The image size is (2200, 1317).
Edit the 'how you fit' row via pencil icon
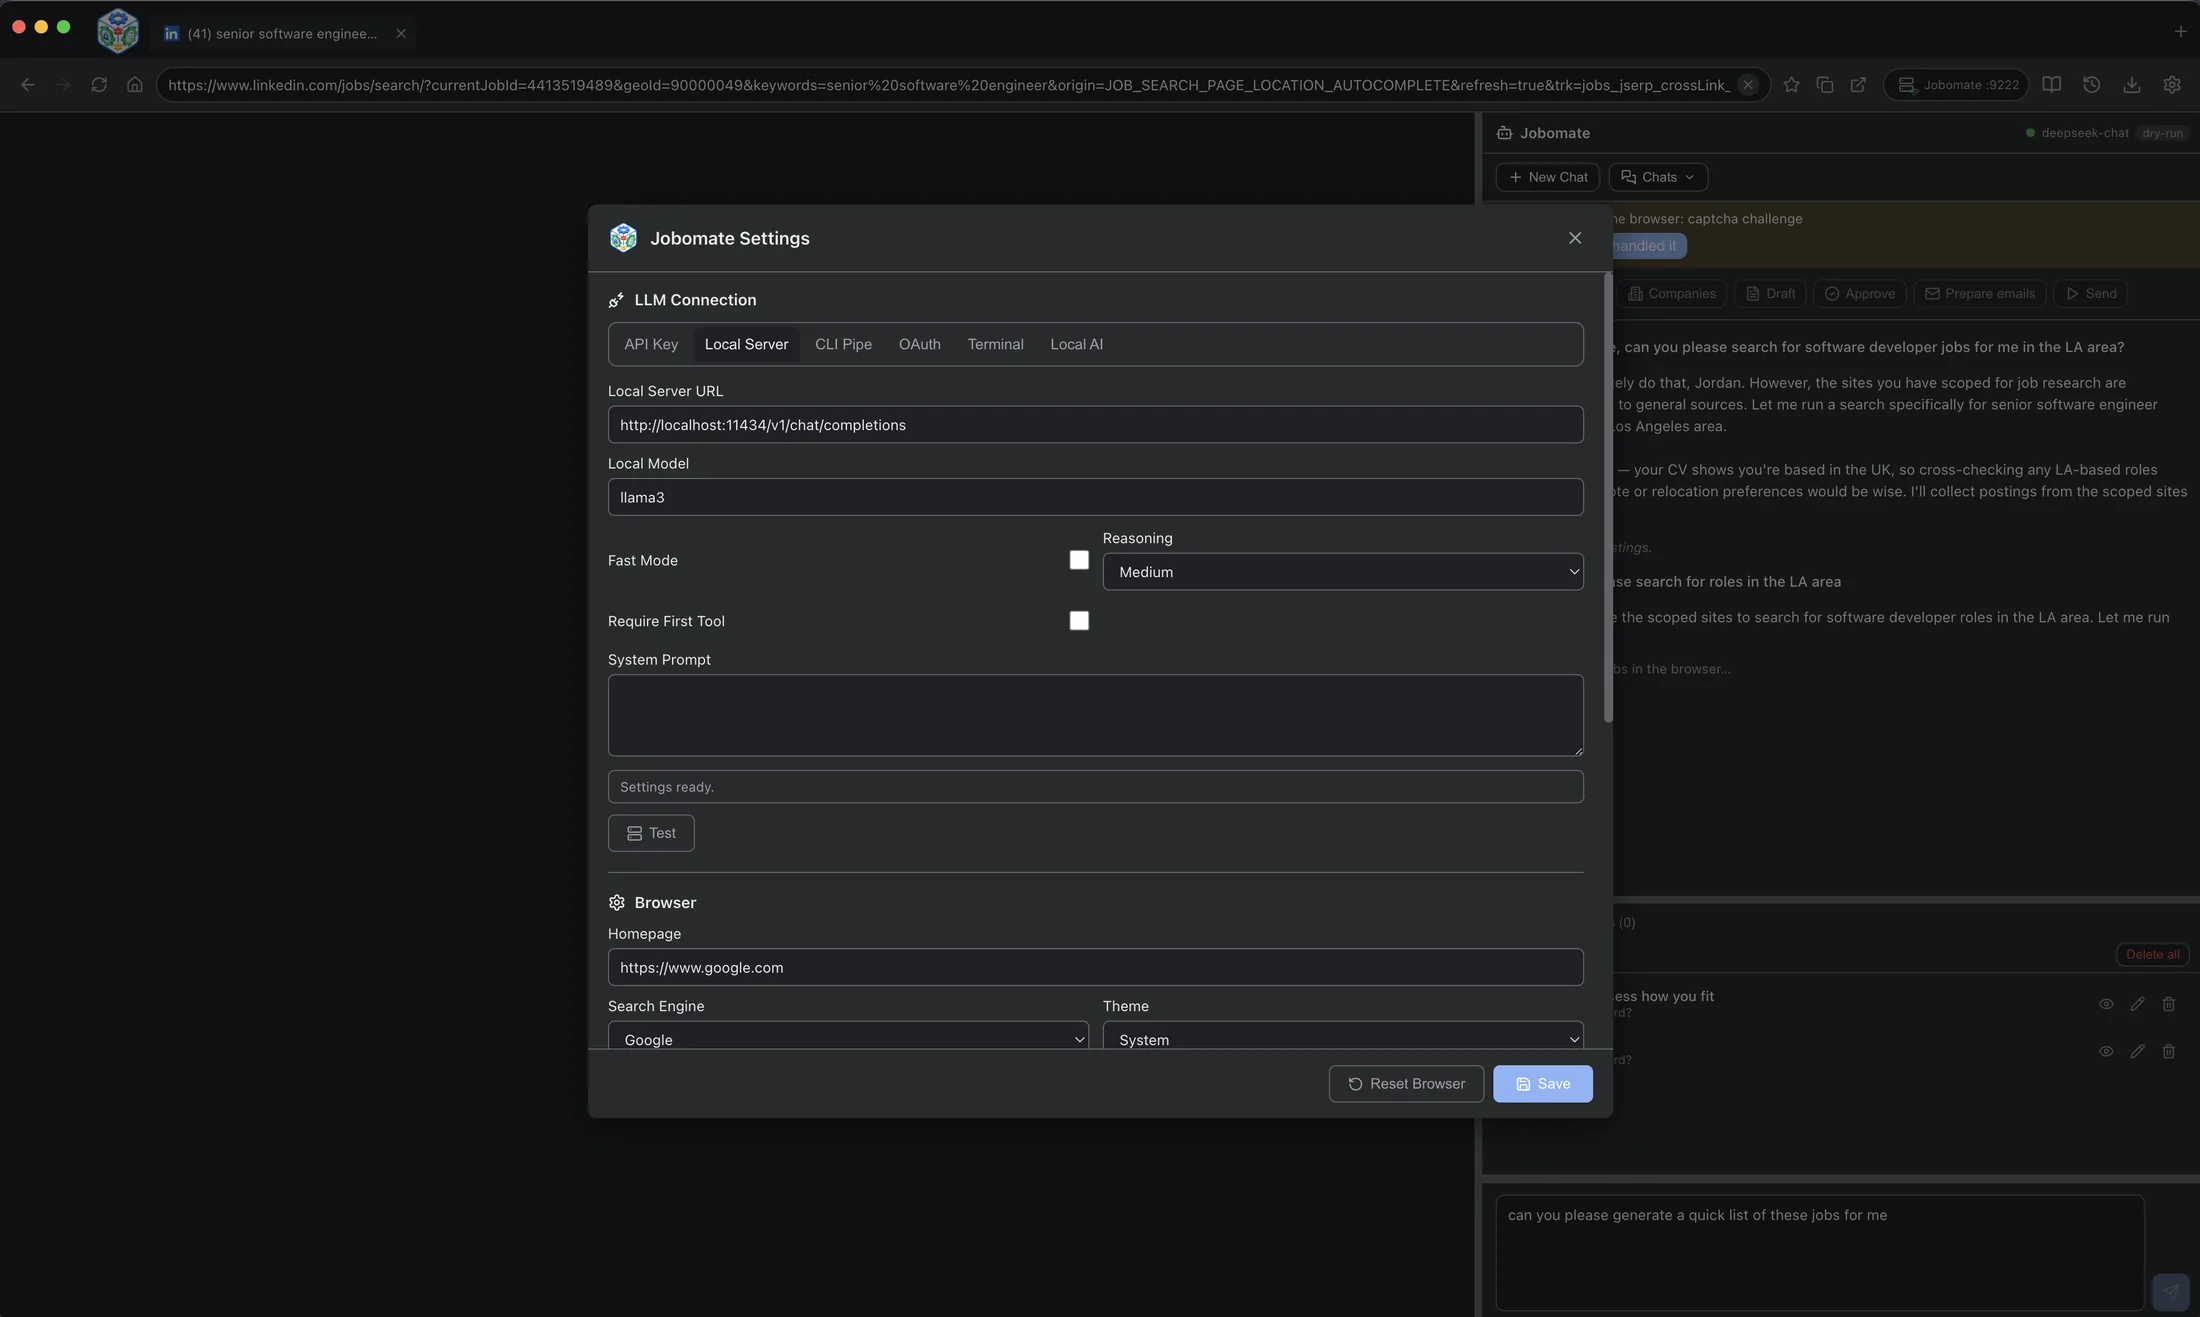[2137, 1004]
